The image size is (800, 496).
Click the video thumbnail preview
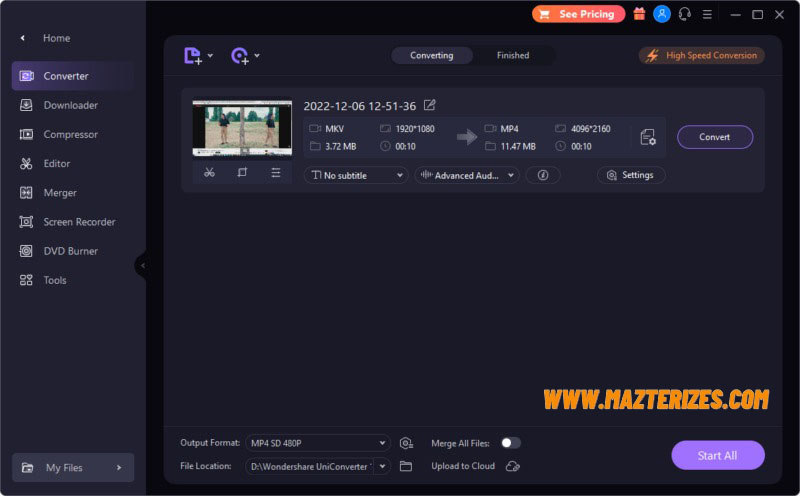242,128
